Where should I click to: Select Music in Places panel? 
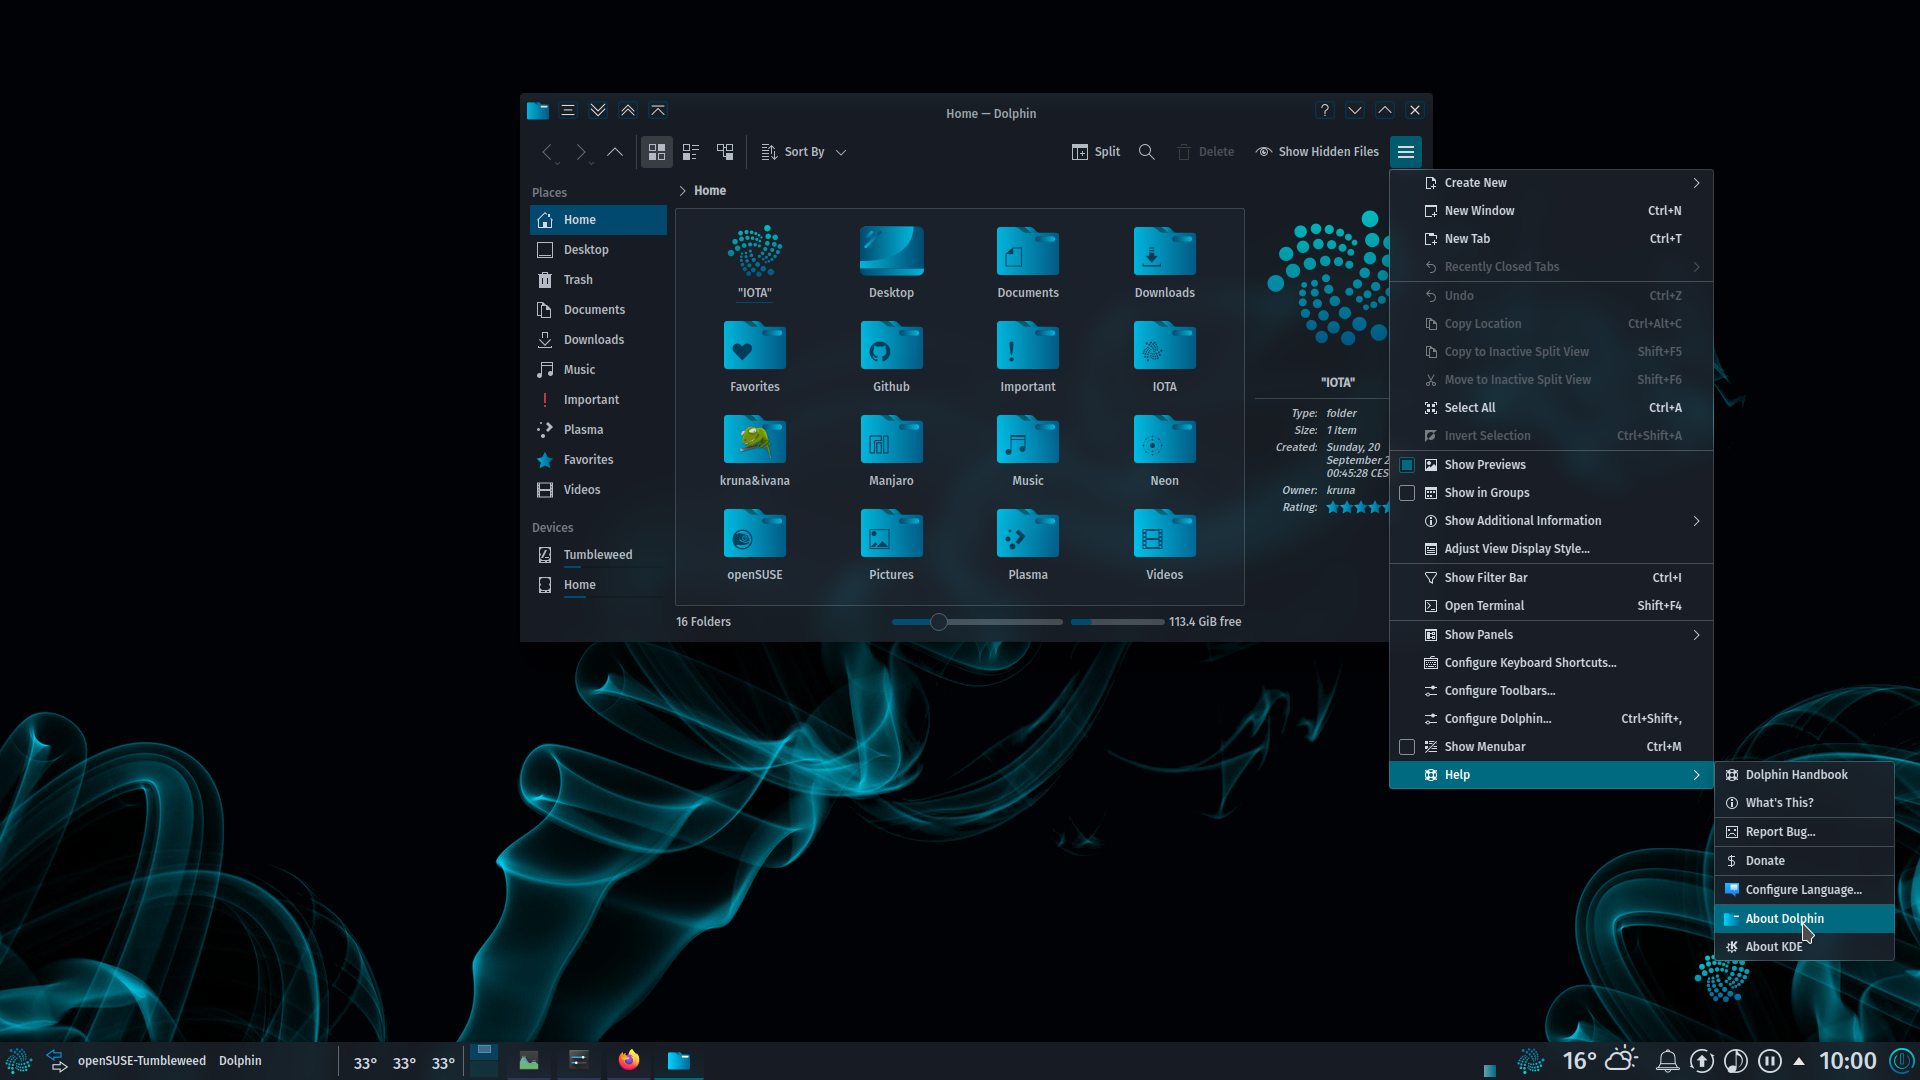pos(598,370)
